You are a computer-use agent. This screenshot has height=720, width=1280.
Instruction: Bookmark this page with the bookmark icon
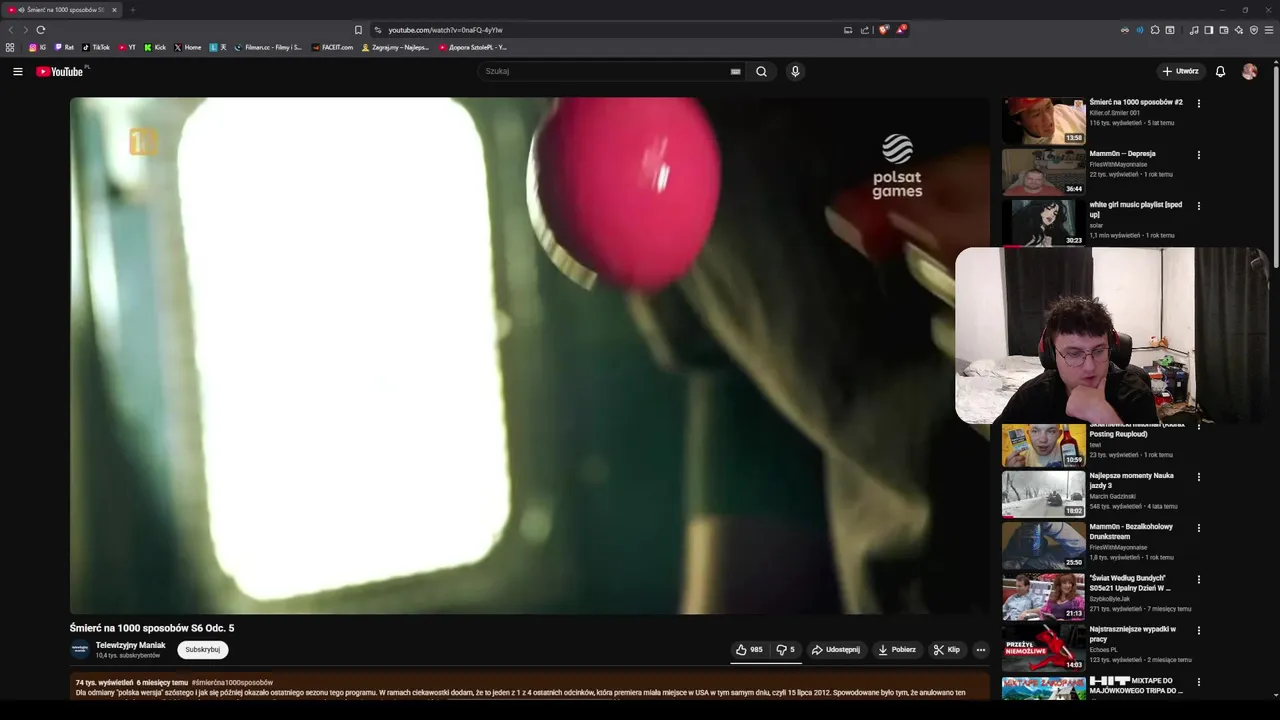pyautogui.click(x=358, y=30)
